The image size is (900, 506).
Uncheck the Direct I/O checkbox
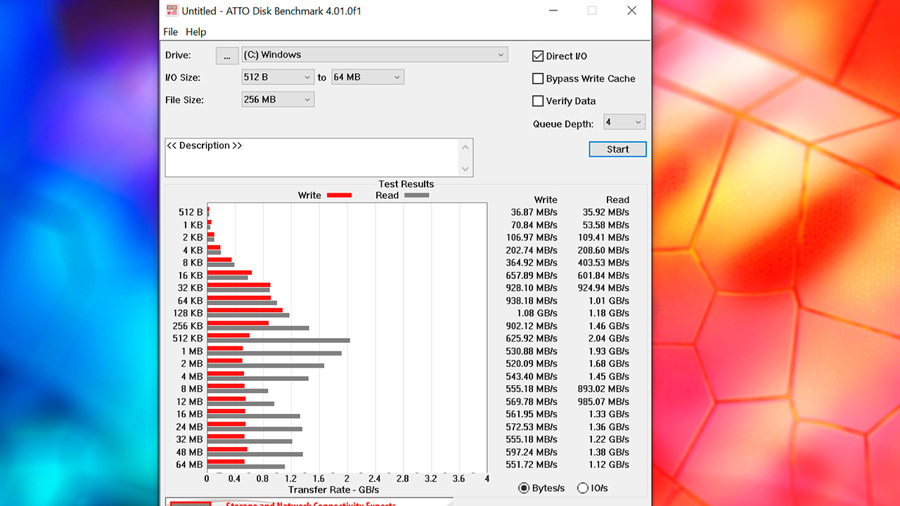pos(538,56)
